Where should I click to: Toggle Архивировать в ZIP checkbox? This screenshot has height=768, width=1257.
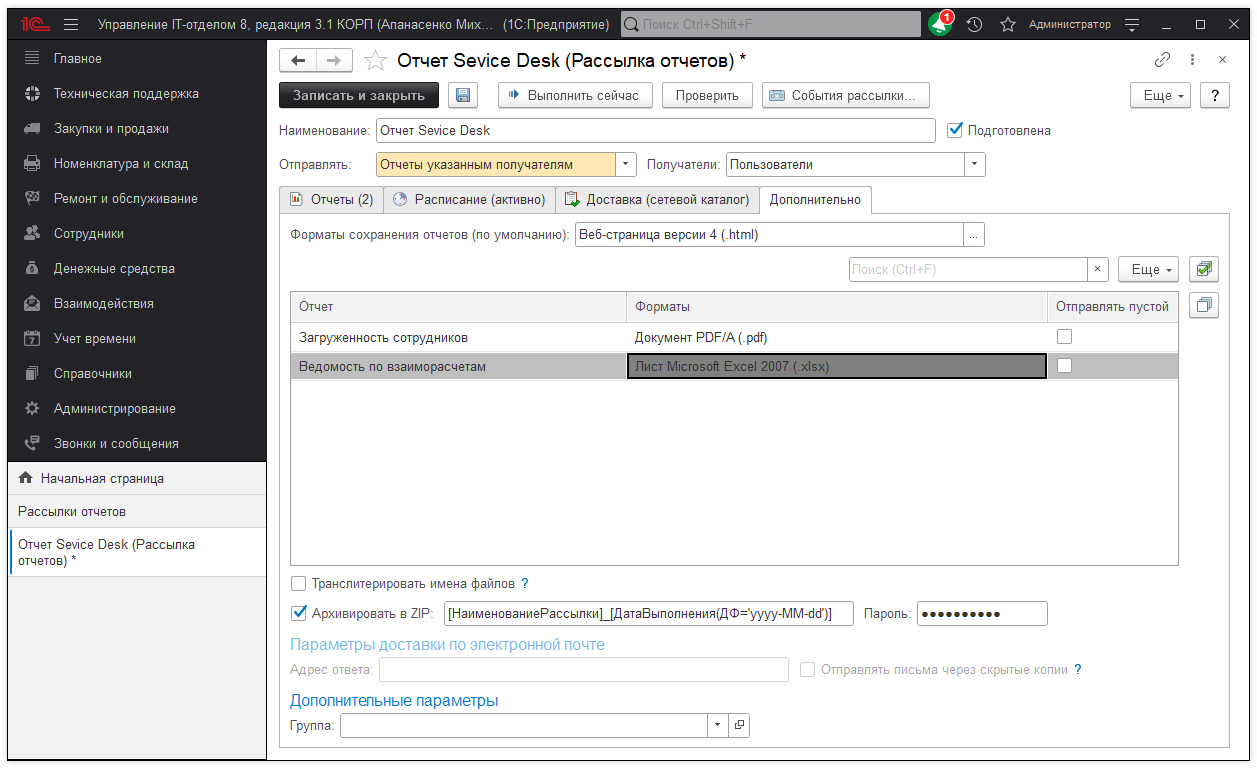pos(298,613)
